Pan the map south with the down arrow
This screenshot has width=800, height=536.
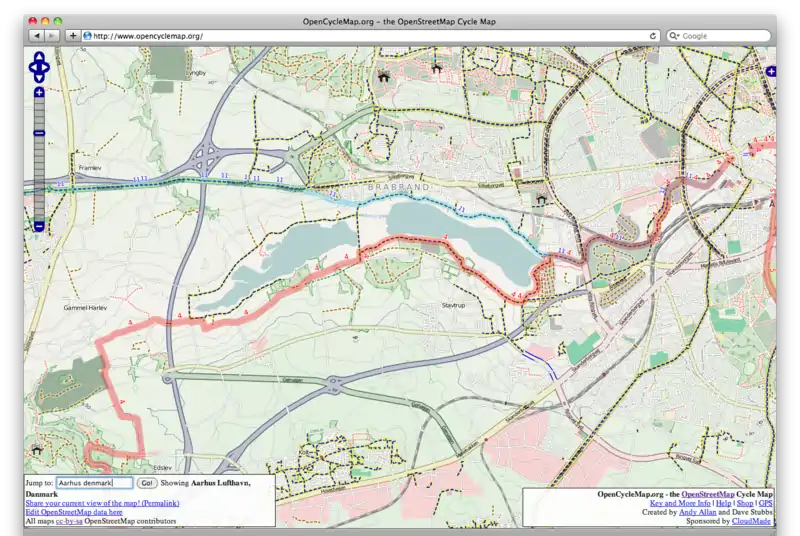(39, 78)
